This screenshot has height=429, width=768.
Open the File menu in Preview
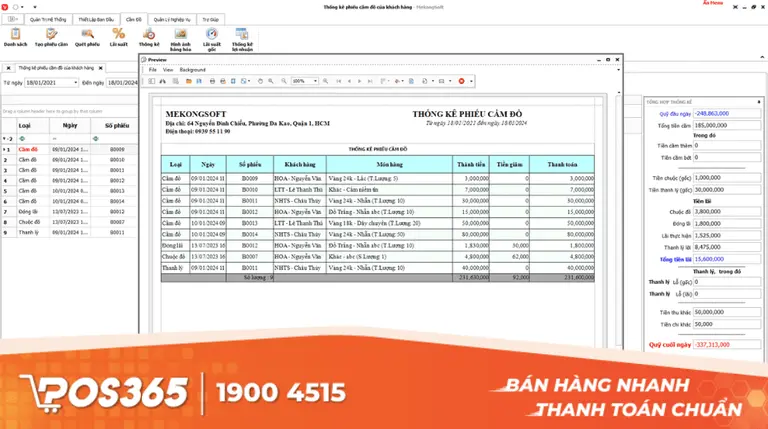click(x=153, y=70)
